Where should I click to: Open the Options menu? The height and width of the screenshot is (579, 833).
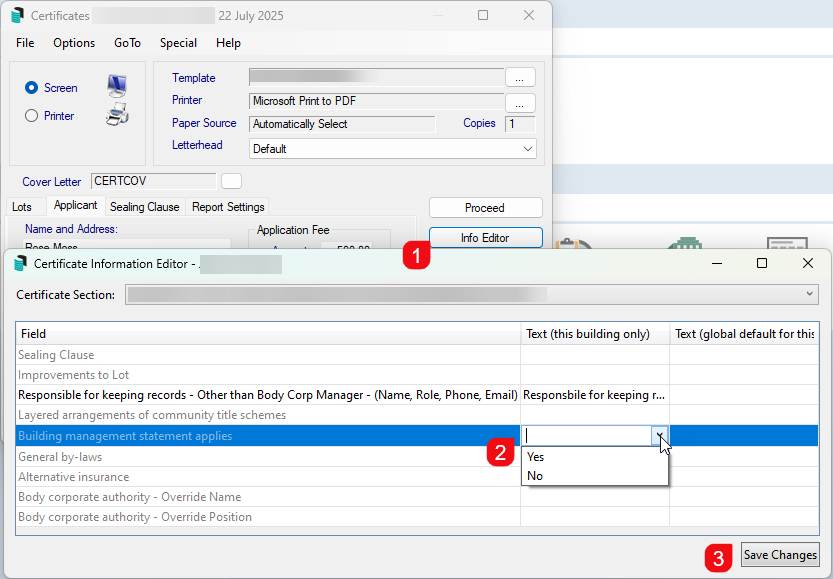coord(74,43)
